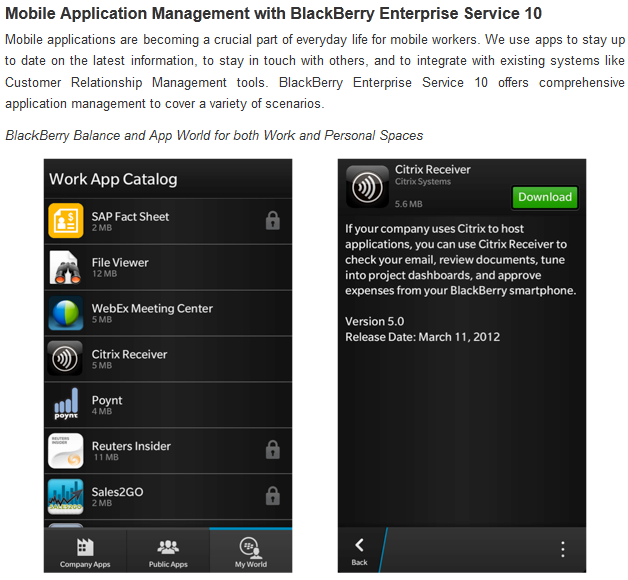Image resolution: width=628 pixels, height=580 pixels.
Task: Tap the lock icon on Sales2GO row
Action: point(273,495)
